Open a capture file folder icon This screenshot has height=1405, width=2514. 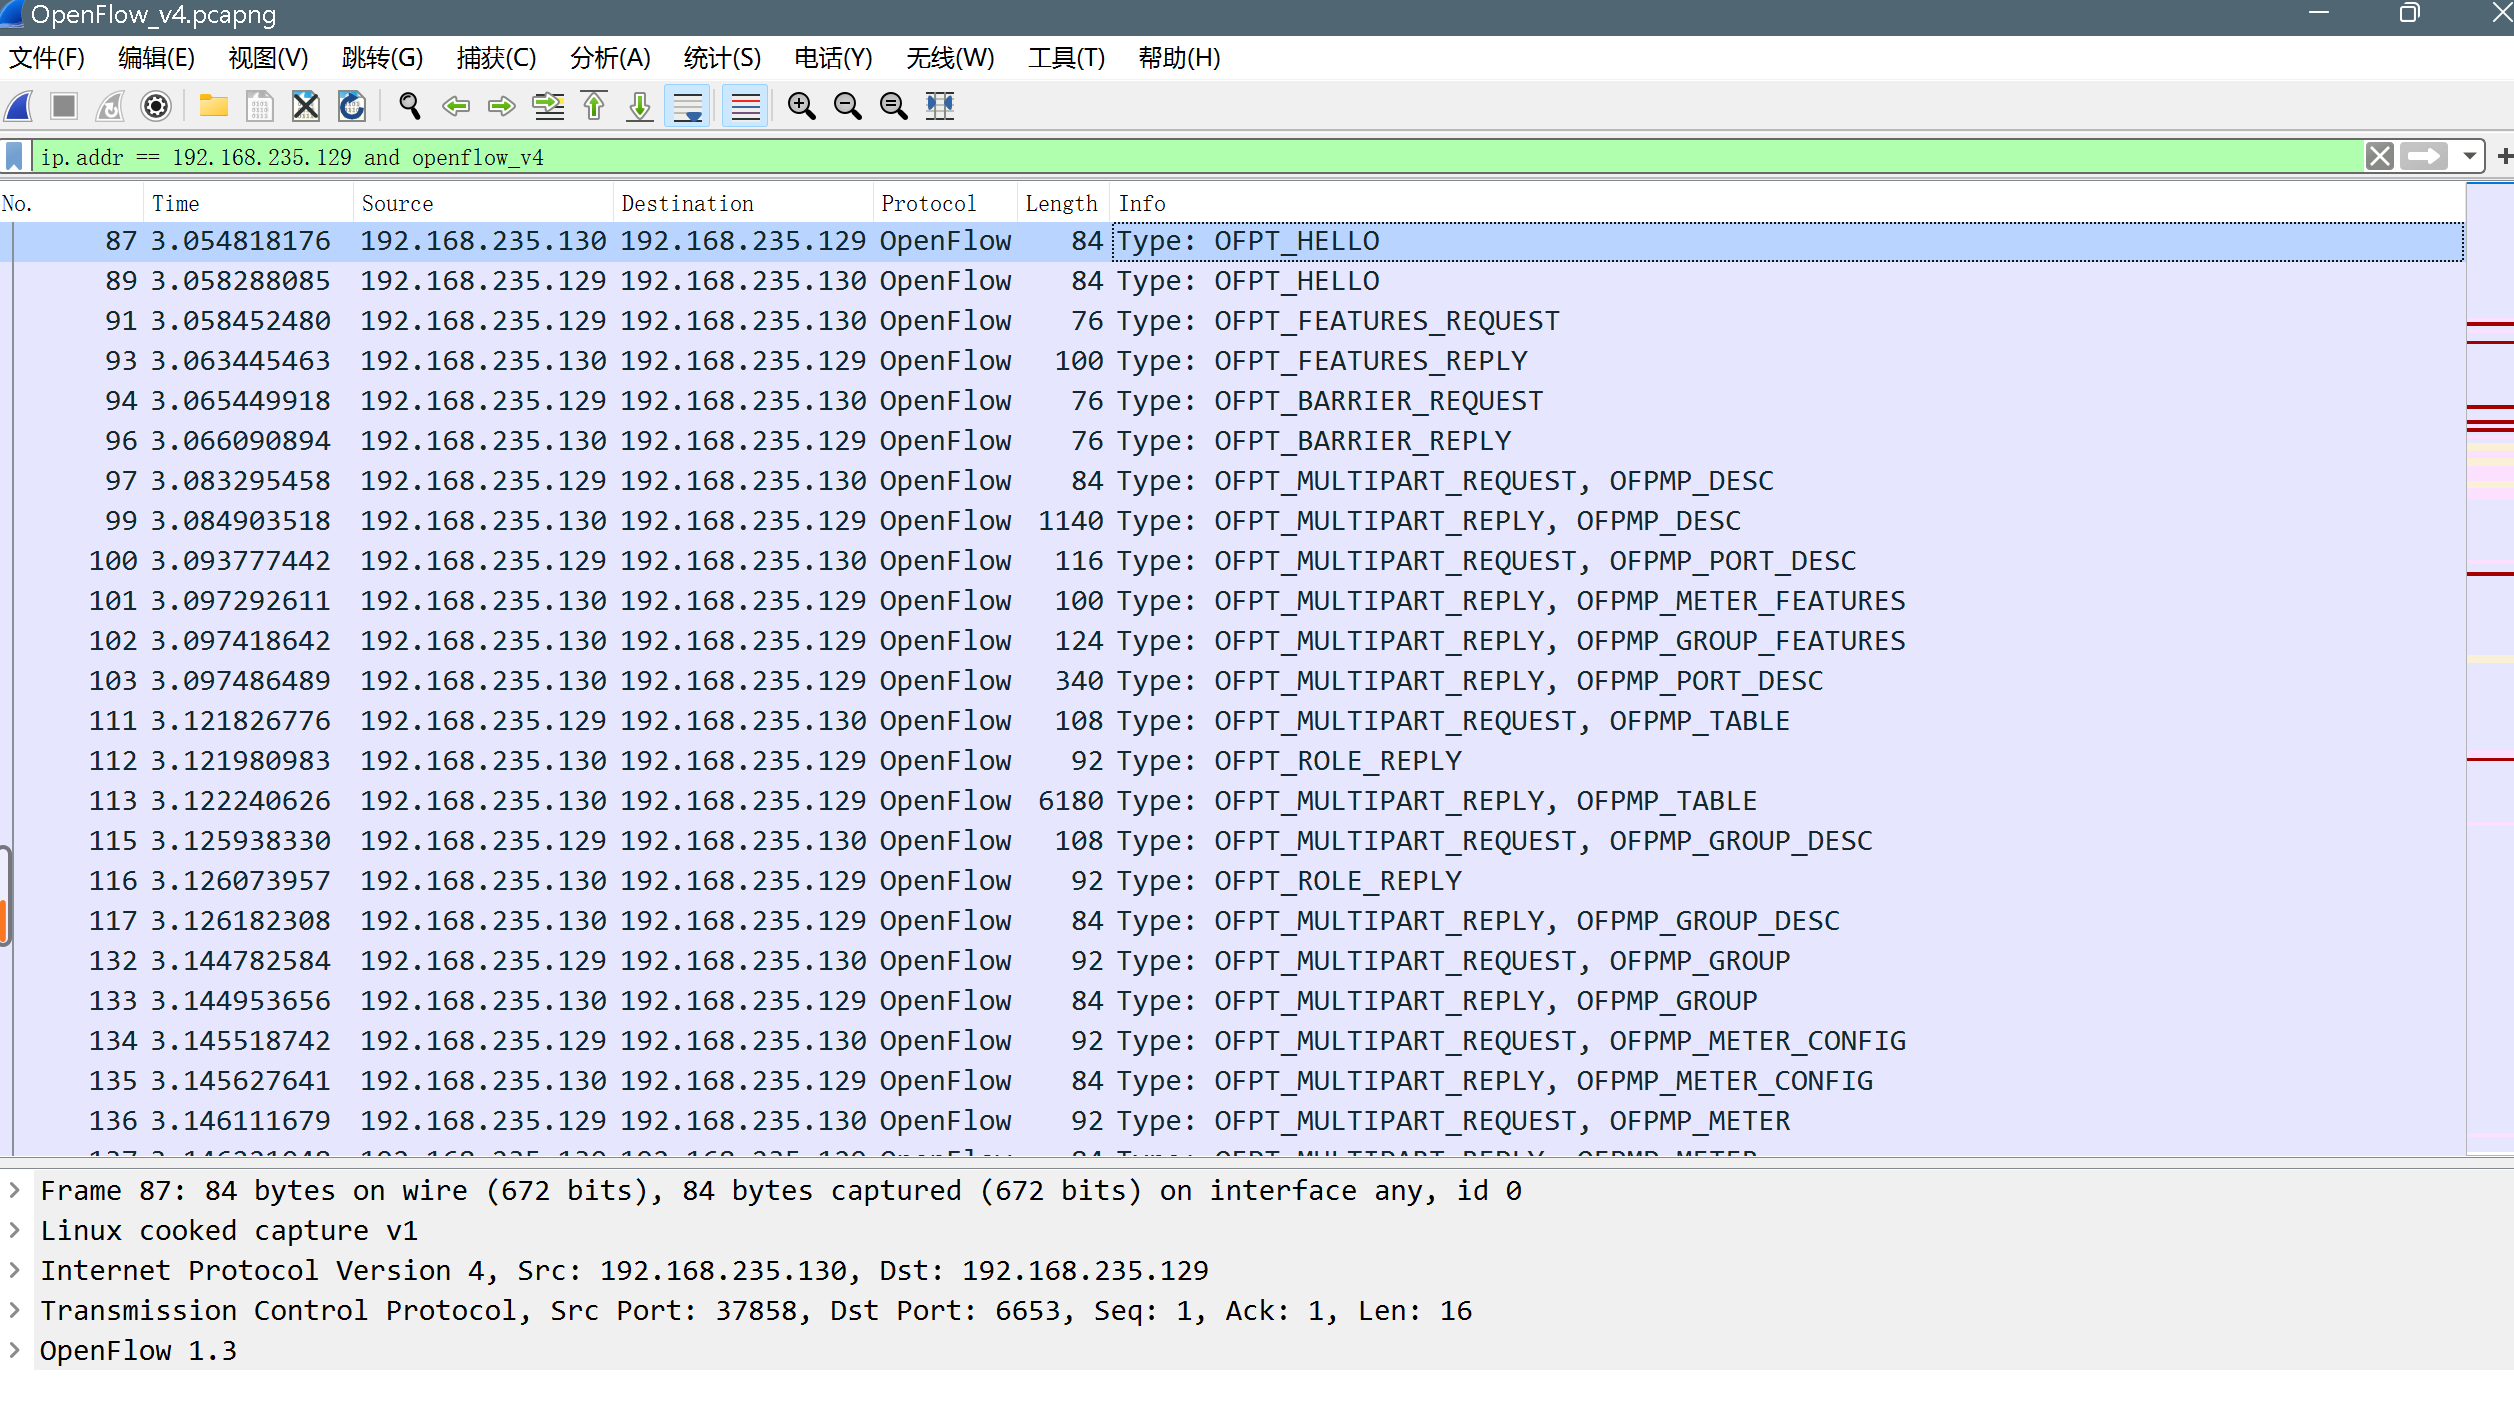[x=213, y=106]
